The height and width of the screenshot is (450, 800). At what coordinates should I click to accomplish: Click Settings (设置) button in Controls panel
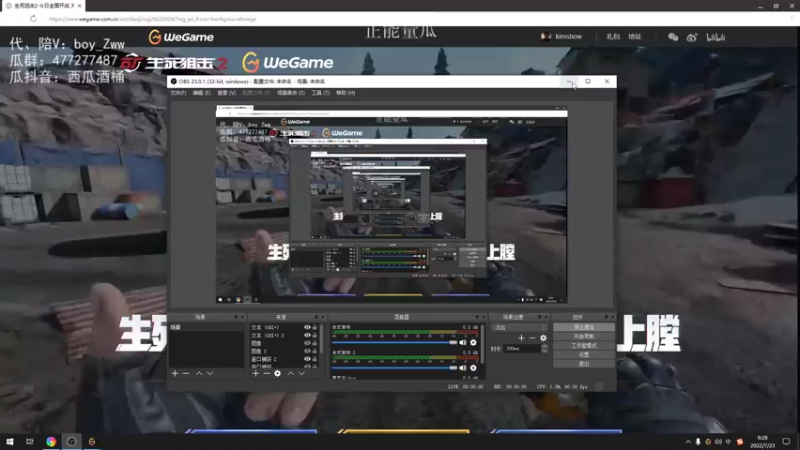584,355
